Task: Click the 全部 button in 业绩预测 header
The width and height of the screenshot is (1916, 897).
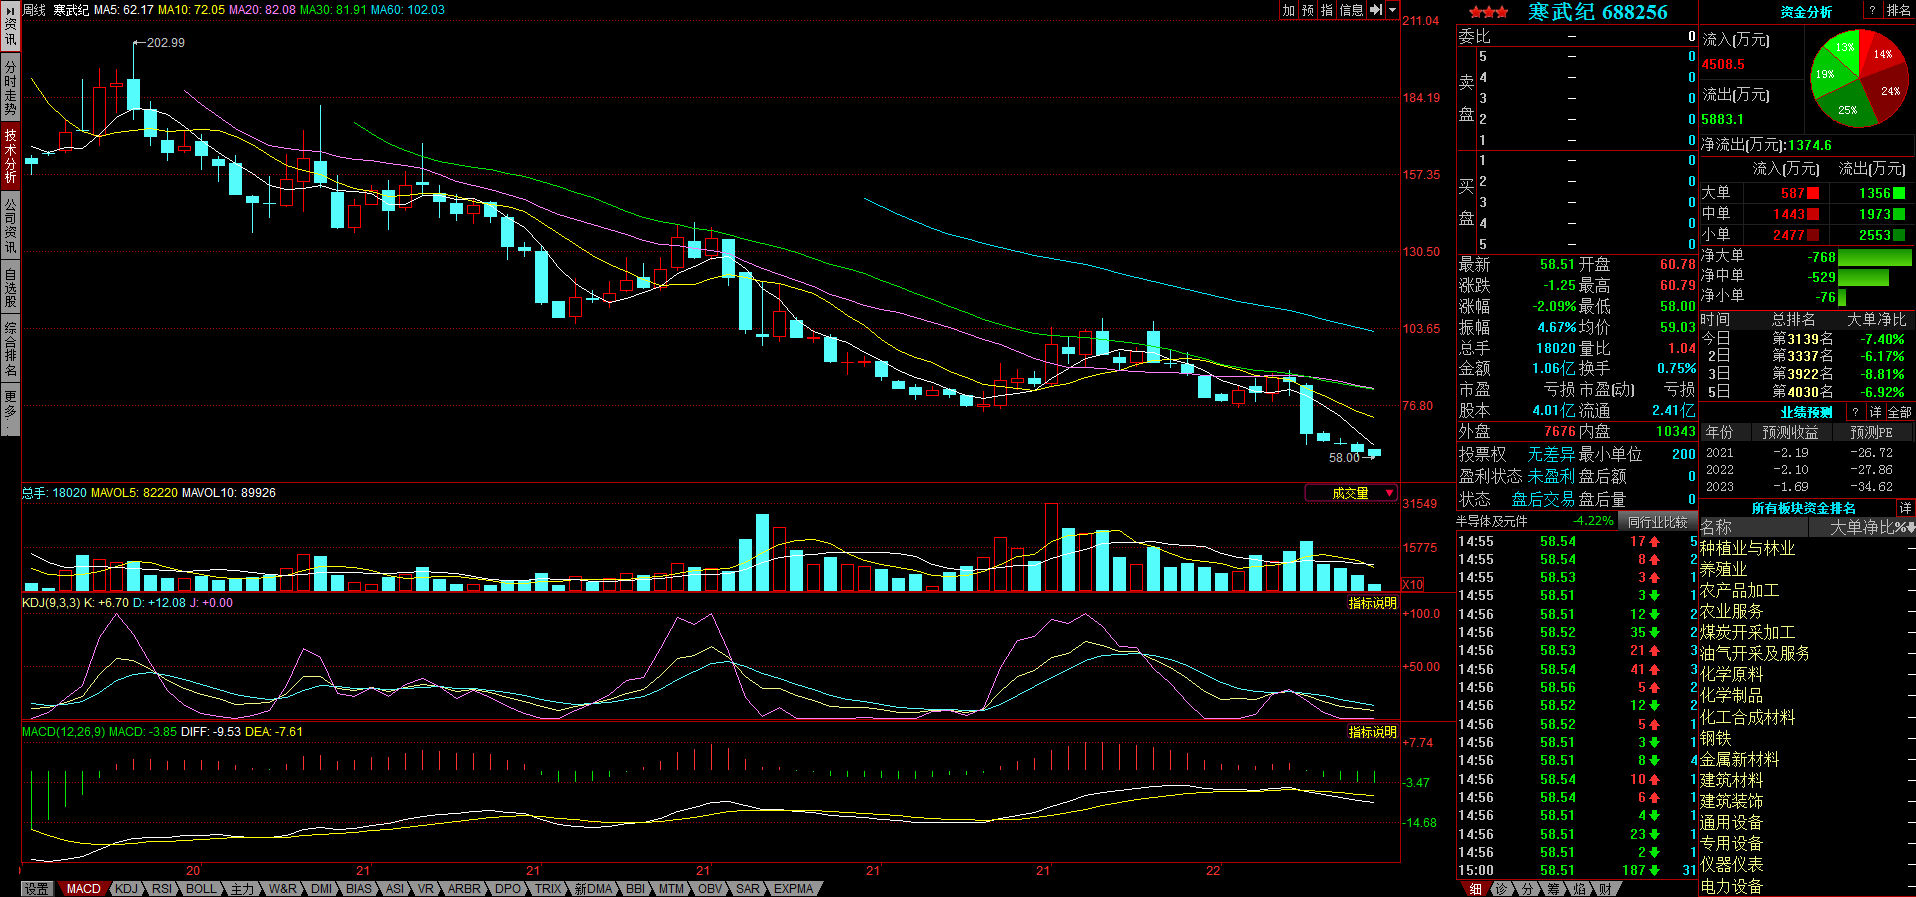Action: (1898, 412)
